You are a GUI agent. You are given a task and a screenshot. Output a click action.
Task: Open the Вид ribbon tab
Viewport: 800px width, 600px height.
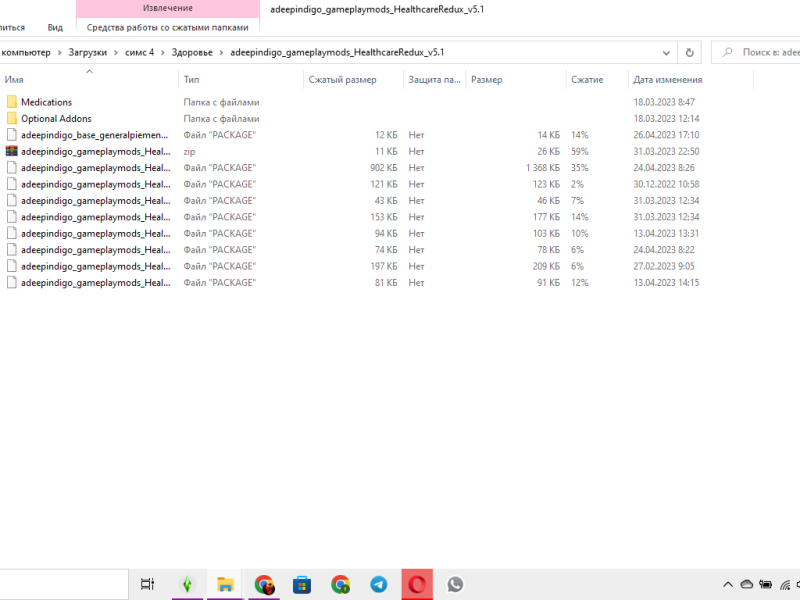coord(55,28)
